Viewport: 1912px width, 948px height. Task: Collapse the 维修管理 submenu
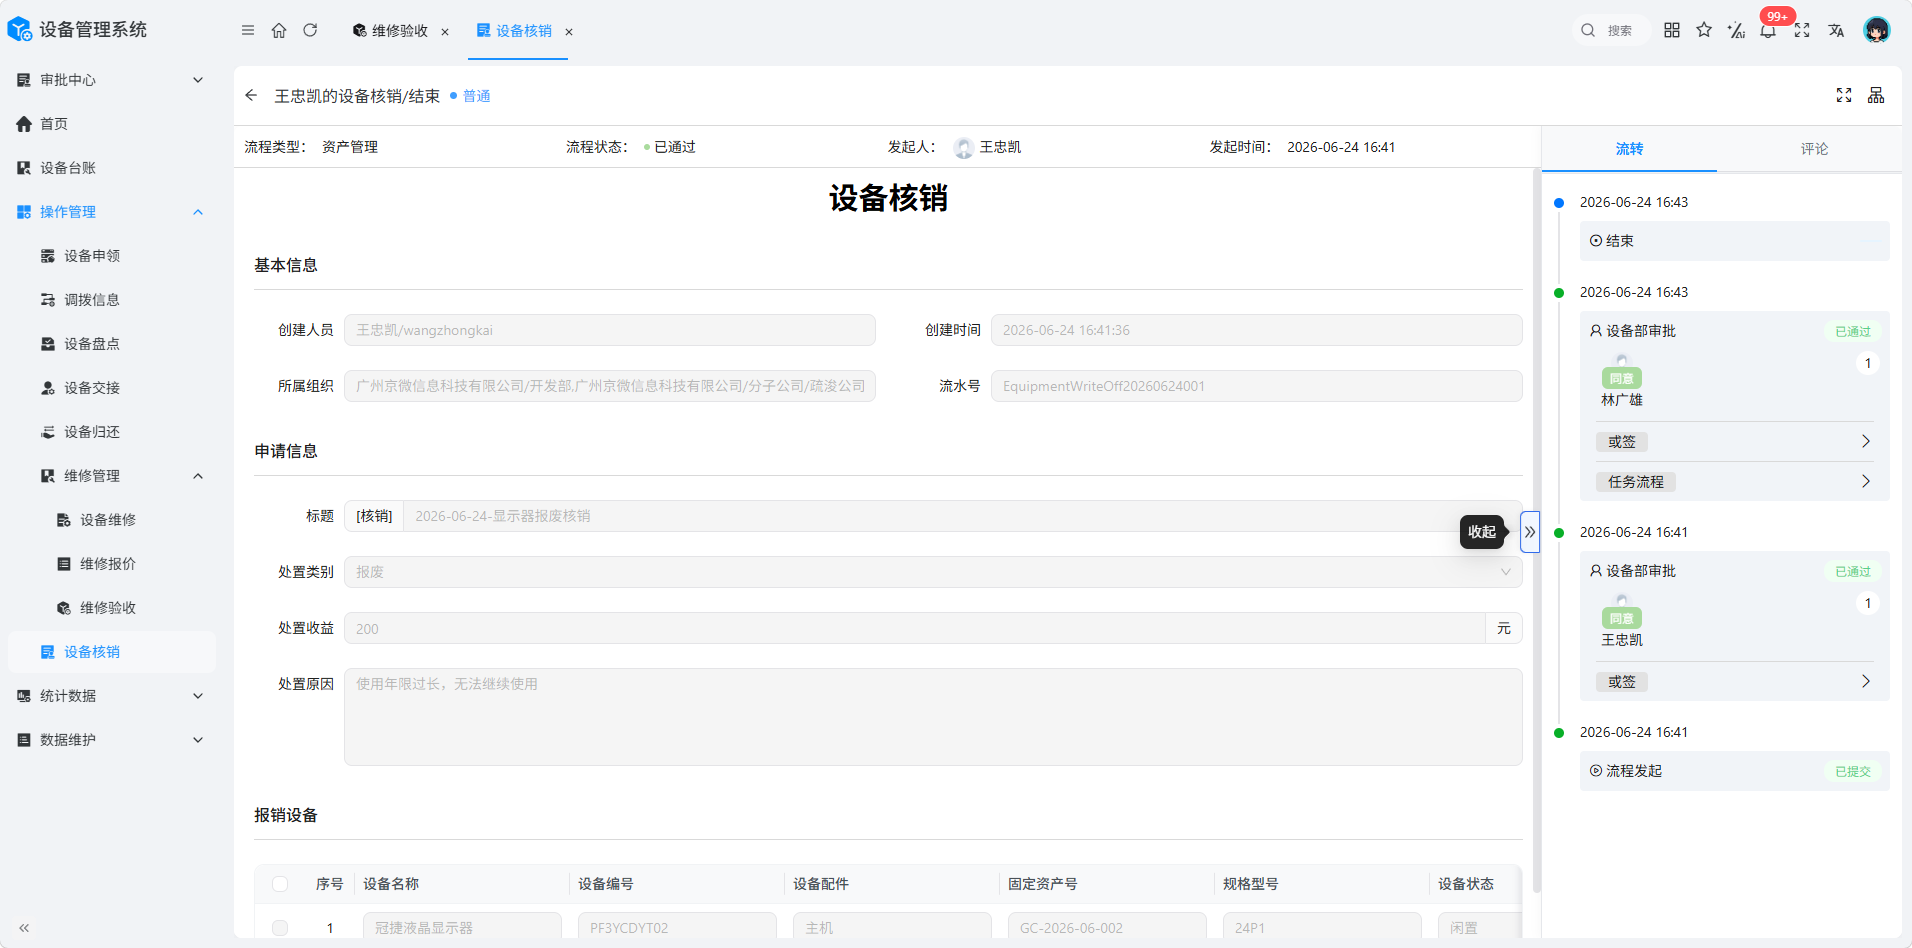click(x=198, y=476)
